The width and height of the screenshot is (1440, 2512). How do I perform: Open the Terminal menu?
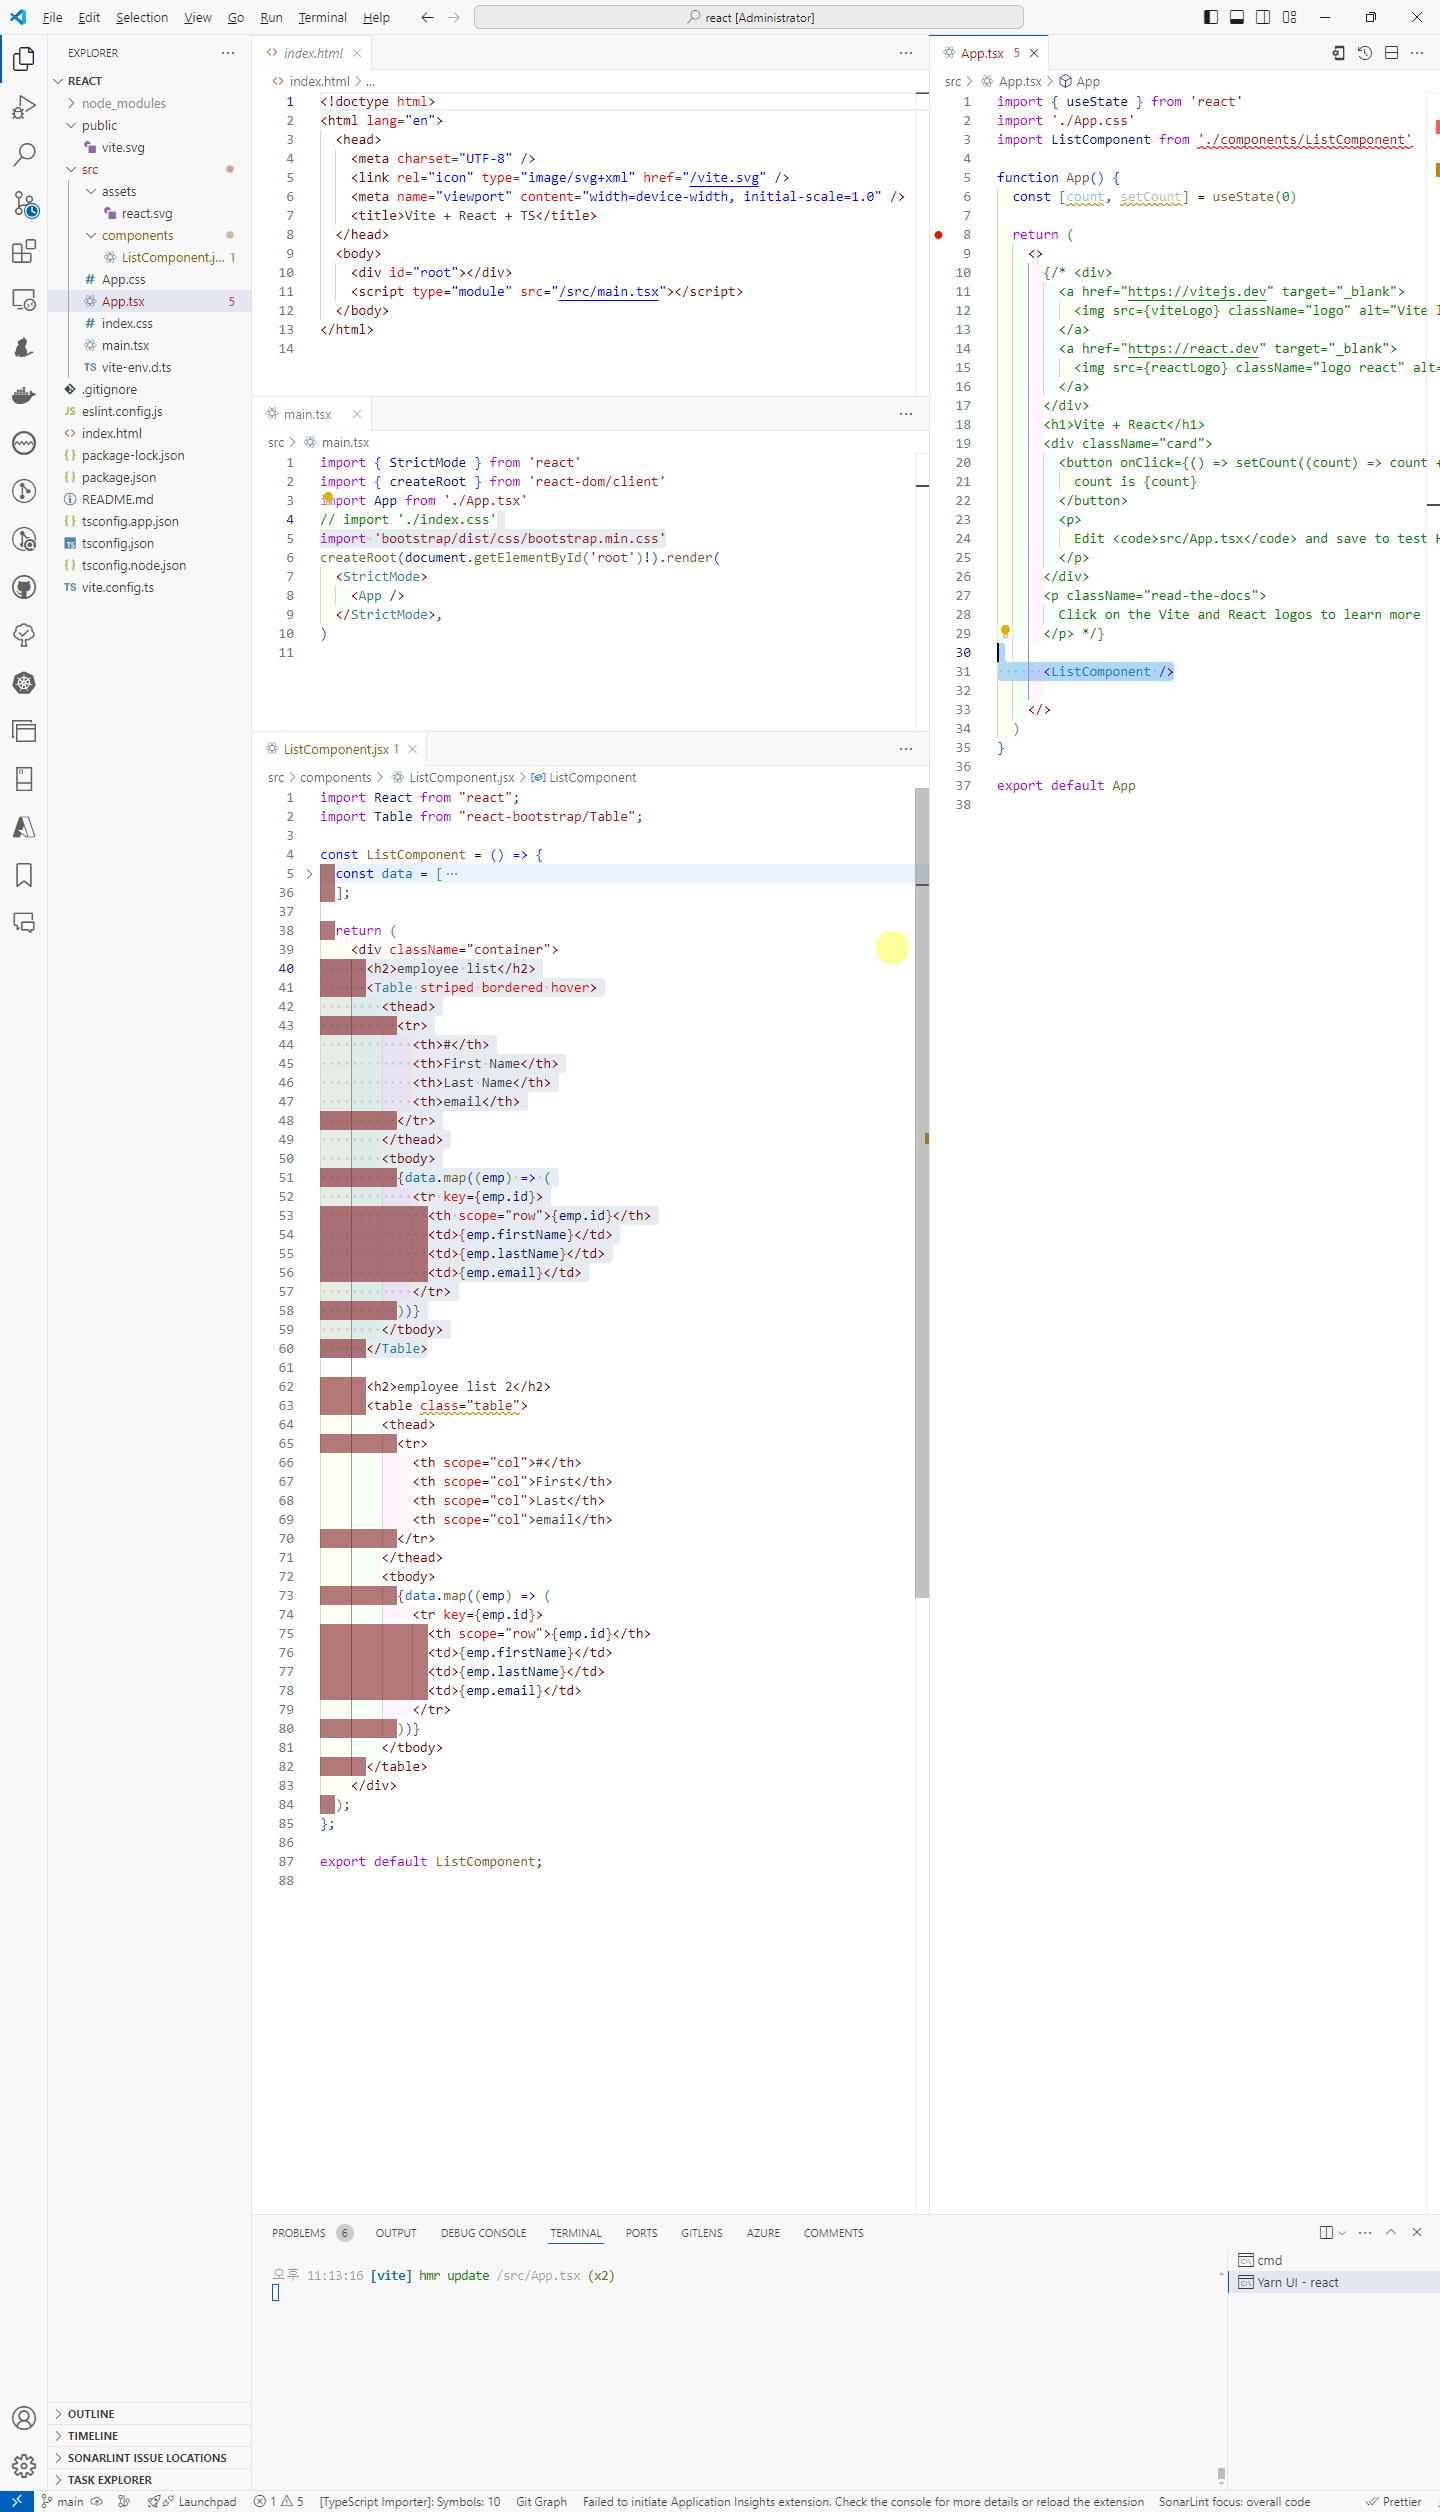coord(322,17)
